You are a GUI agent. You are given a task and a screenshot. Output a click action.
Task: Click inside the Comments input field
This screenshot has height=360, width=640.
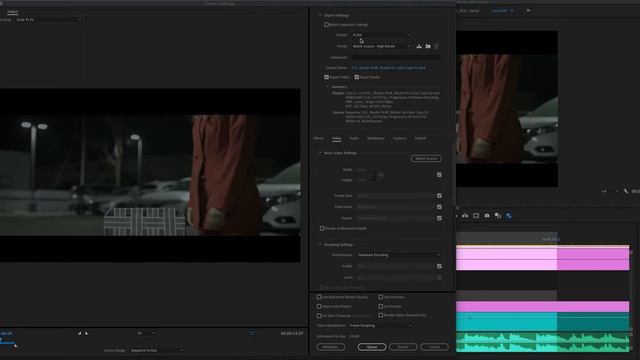click(396, 58)
